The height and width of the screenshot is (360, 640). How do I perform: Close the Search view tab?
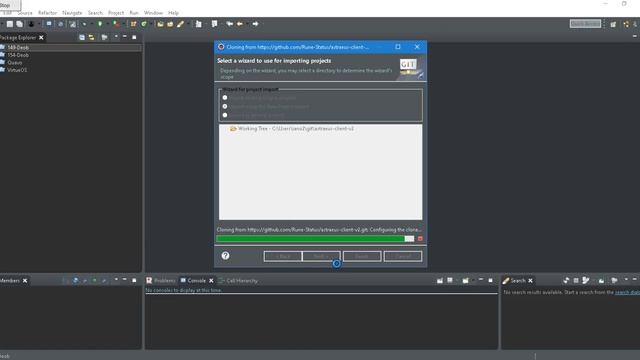point(530,281)
